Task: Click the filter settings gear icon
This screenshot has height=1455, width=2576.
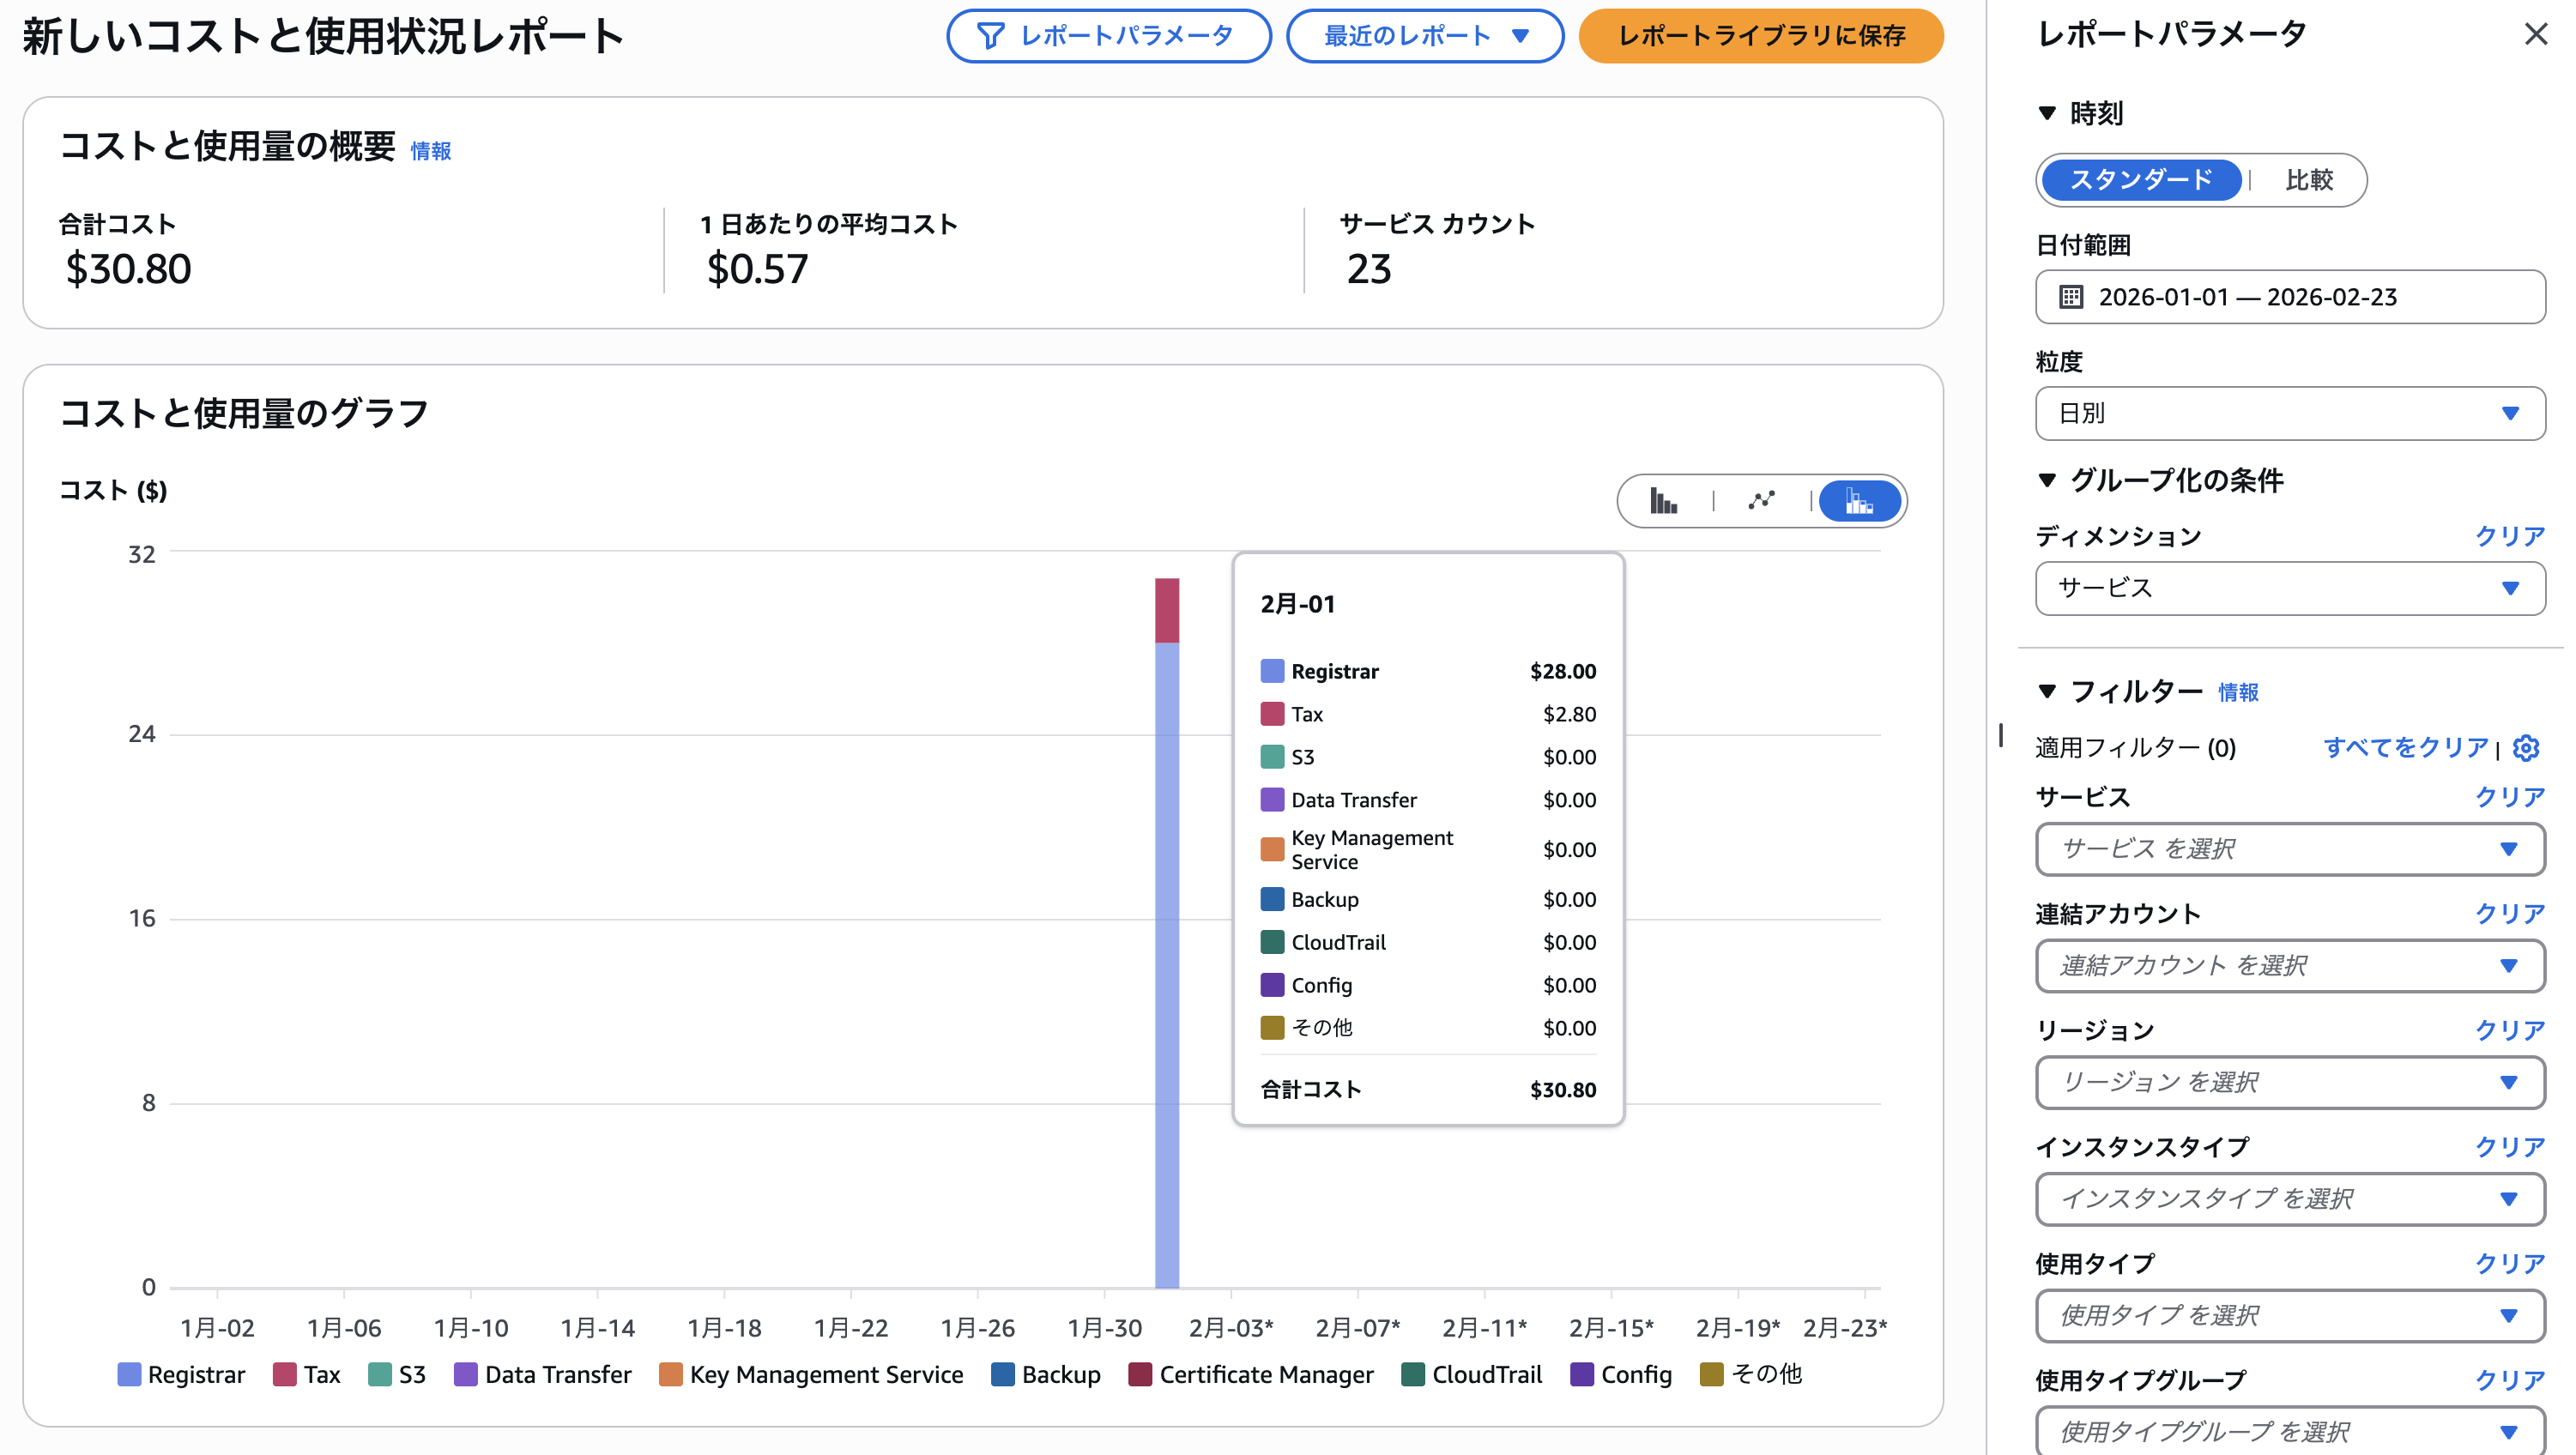Action: [2526, 748]
